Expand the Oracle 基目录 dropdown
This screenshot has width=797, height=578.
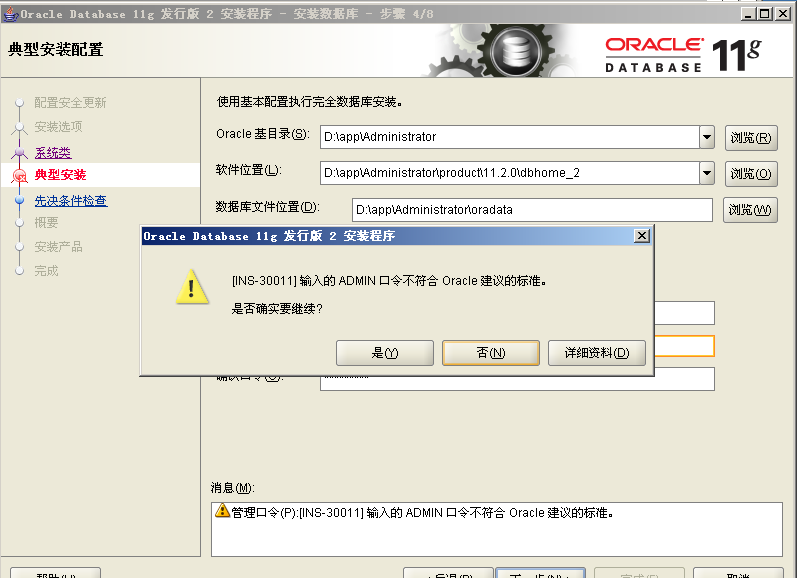point(707,137)
